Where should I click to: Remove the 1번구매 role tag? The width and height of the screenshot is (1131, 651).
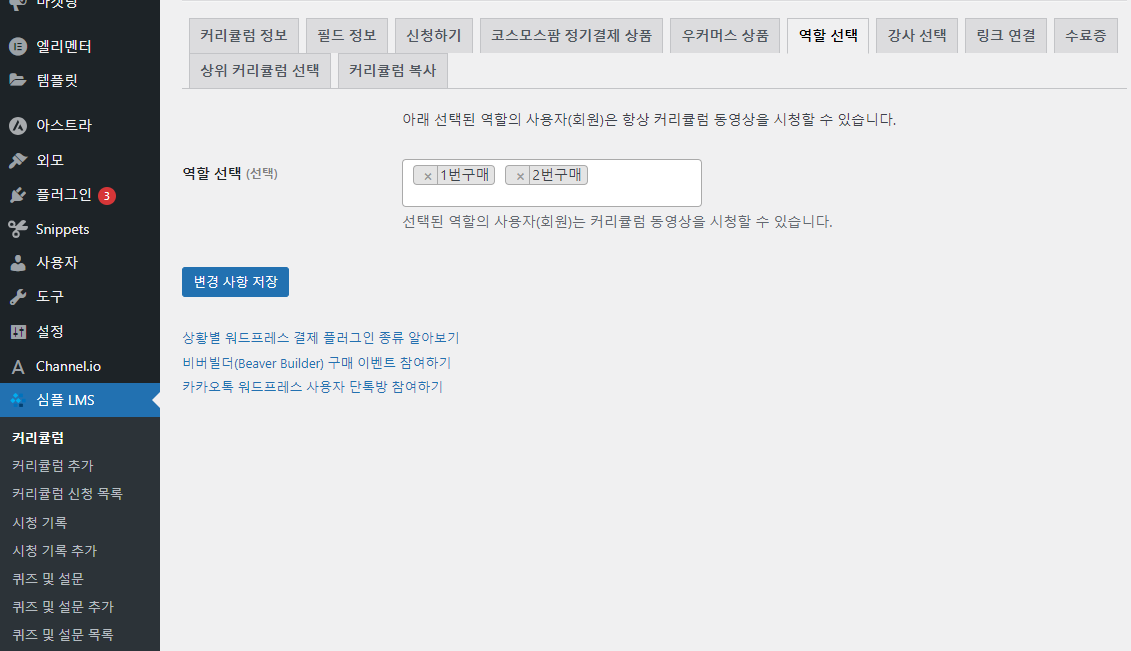428,175
